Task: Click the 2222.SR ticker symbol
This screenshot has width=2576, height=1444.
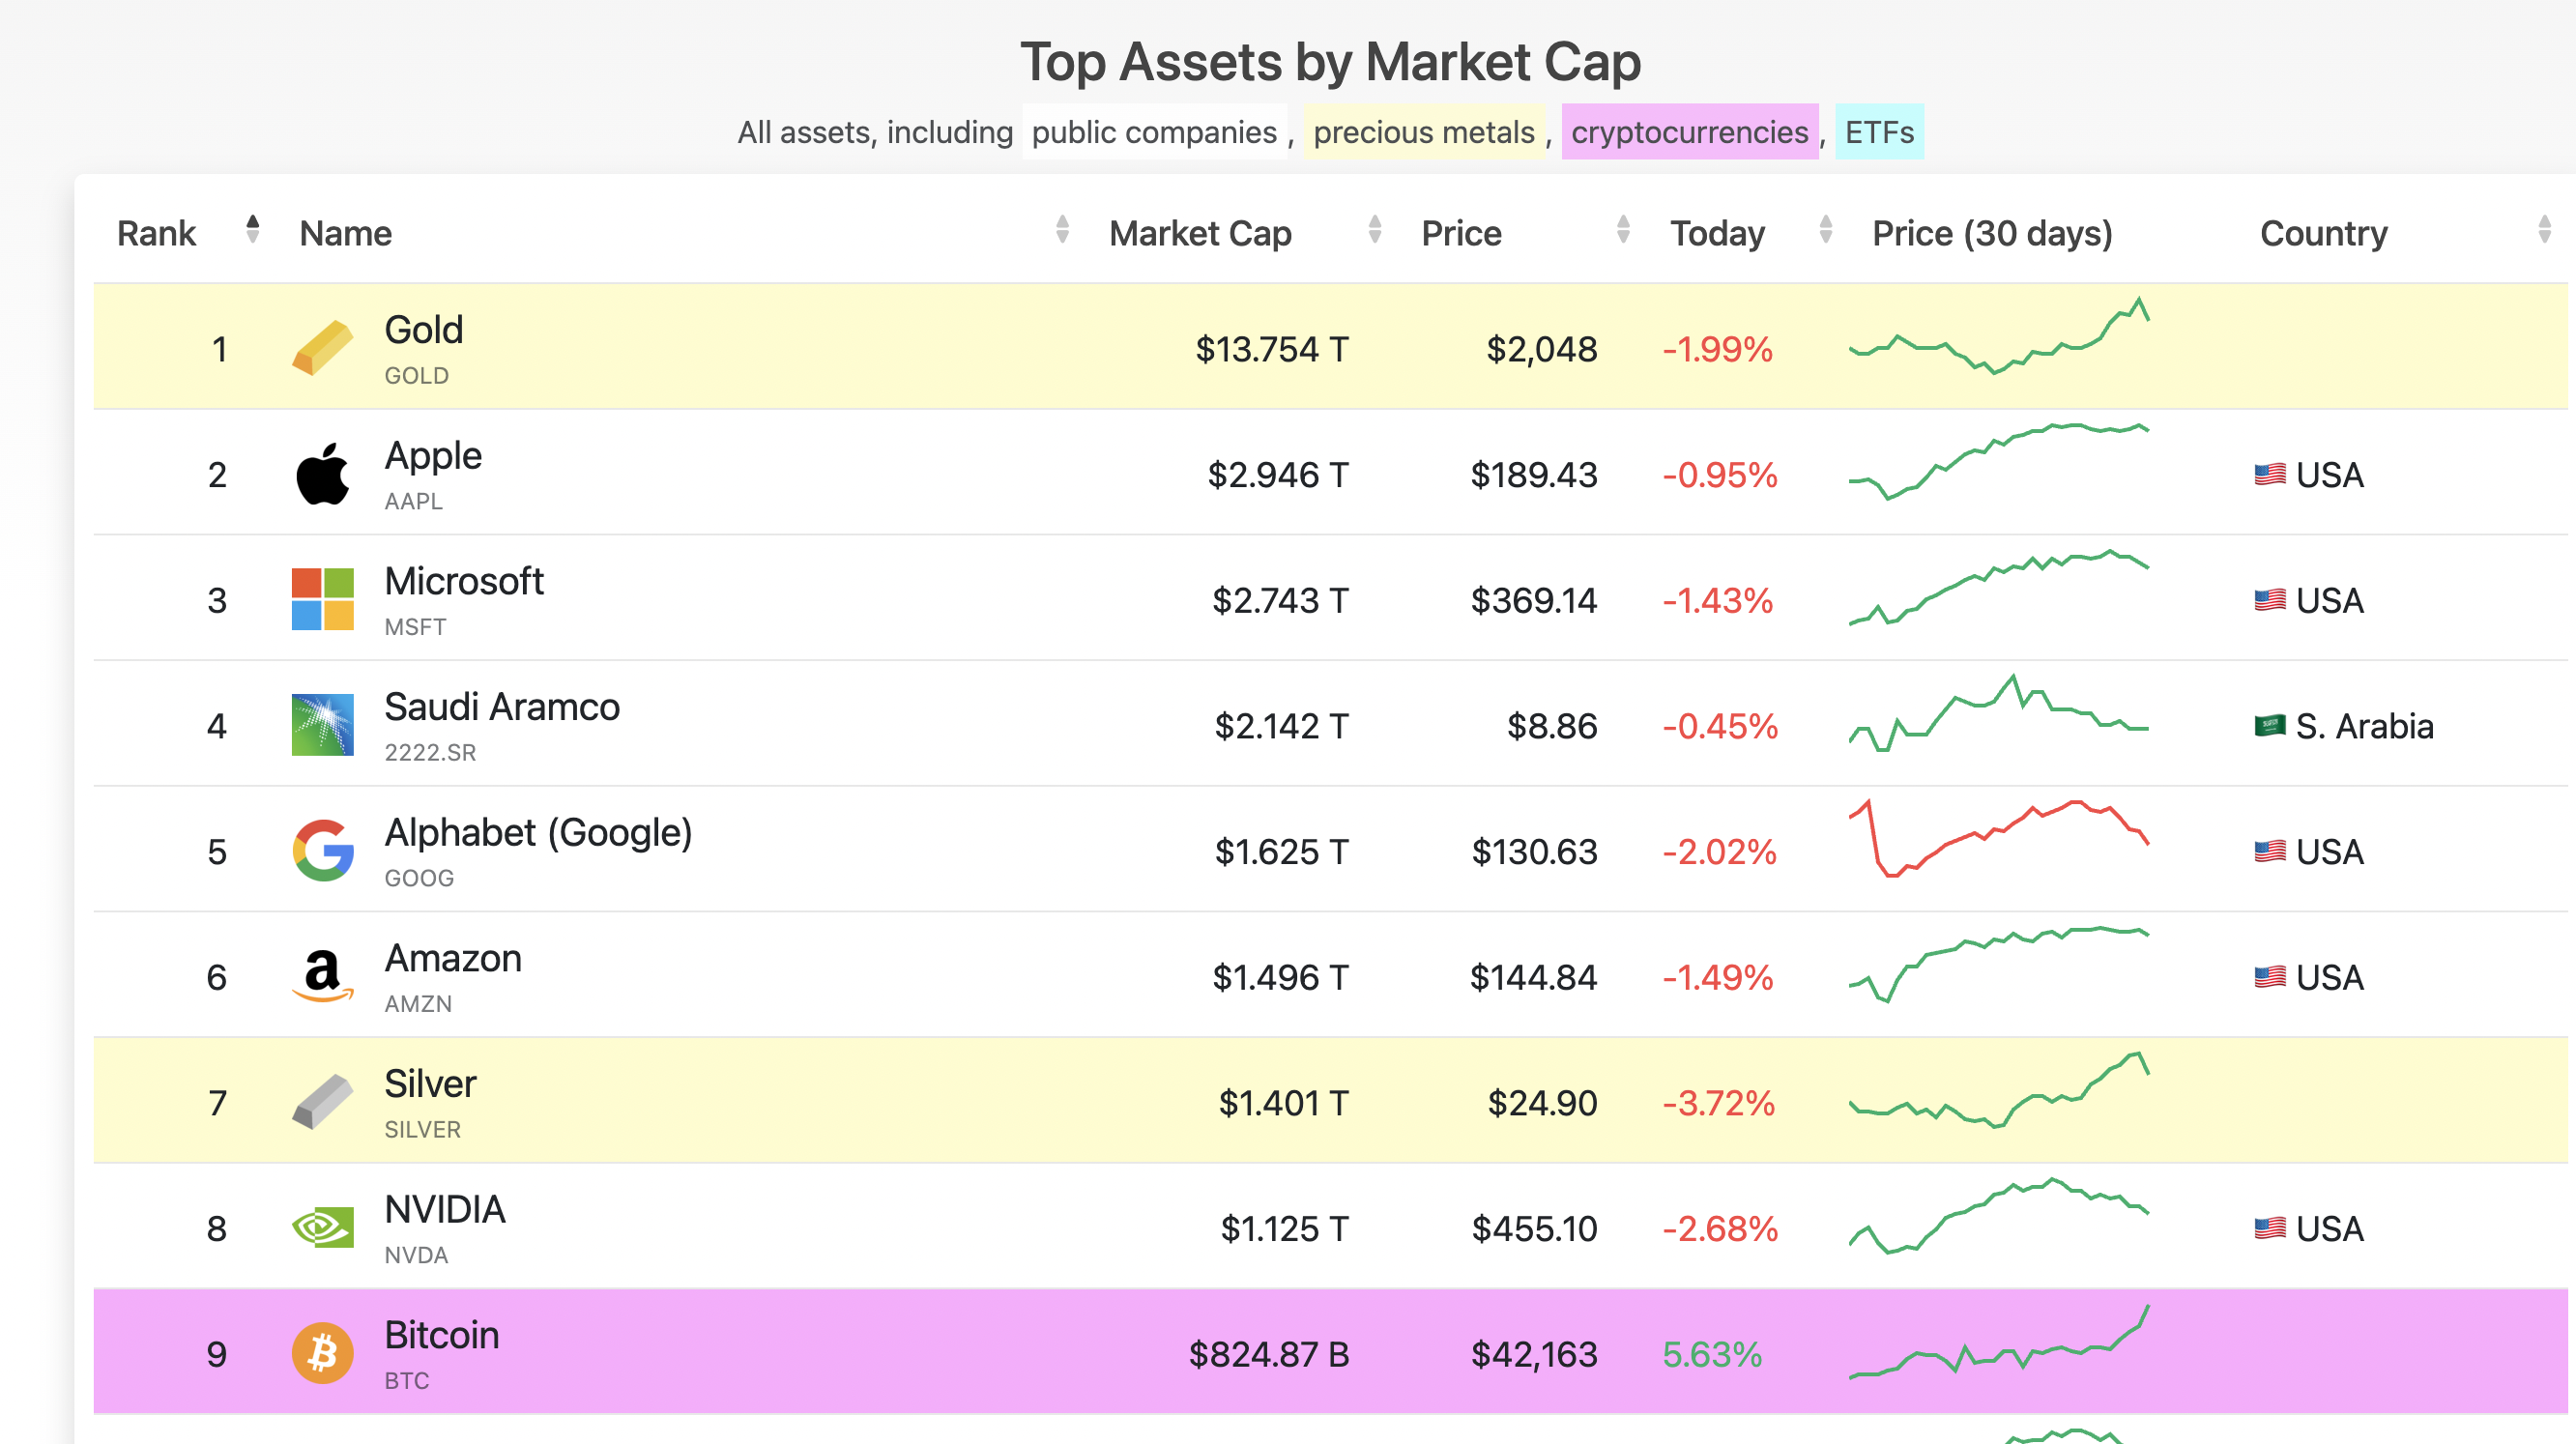Action: 430,752
